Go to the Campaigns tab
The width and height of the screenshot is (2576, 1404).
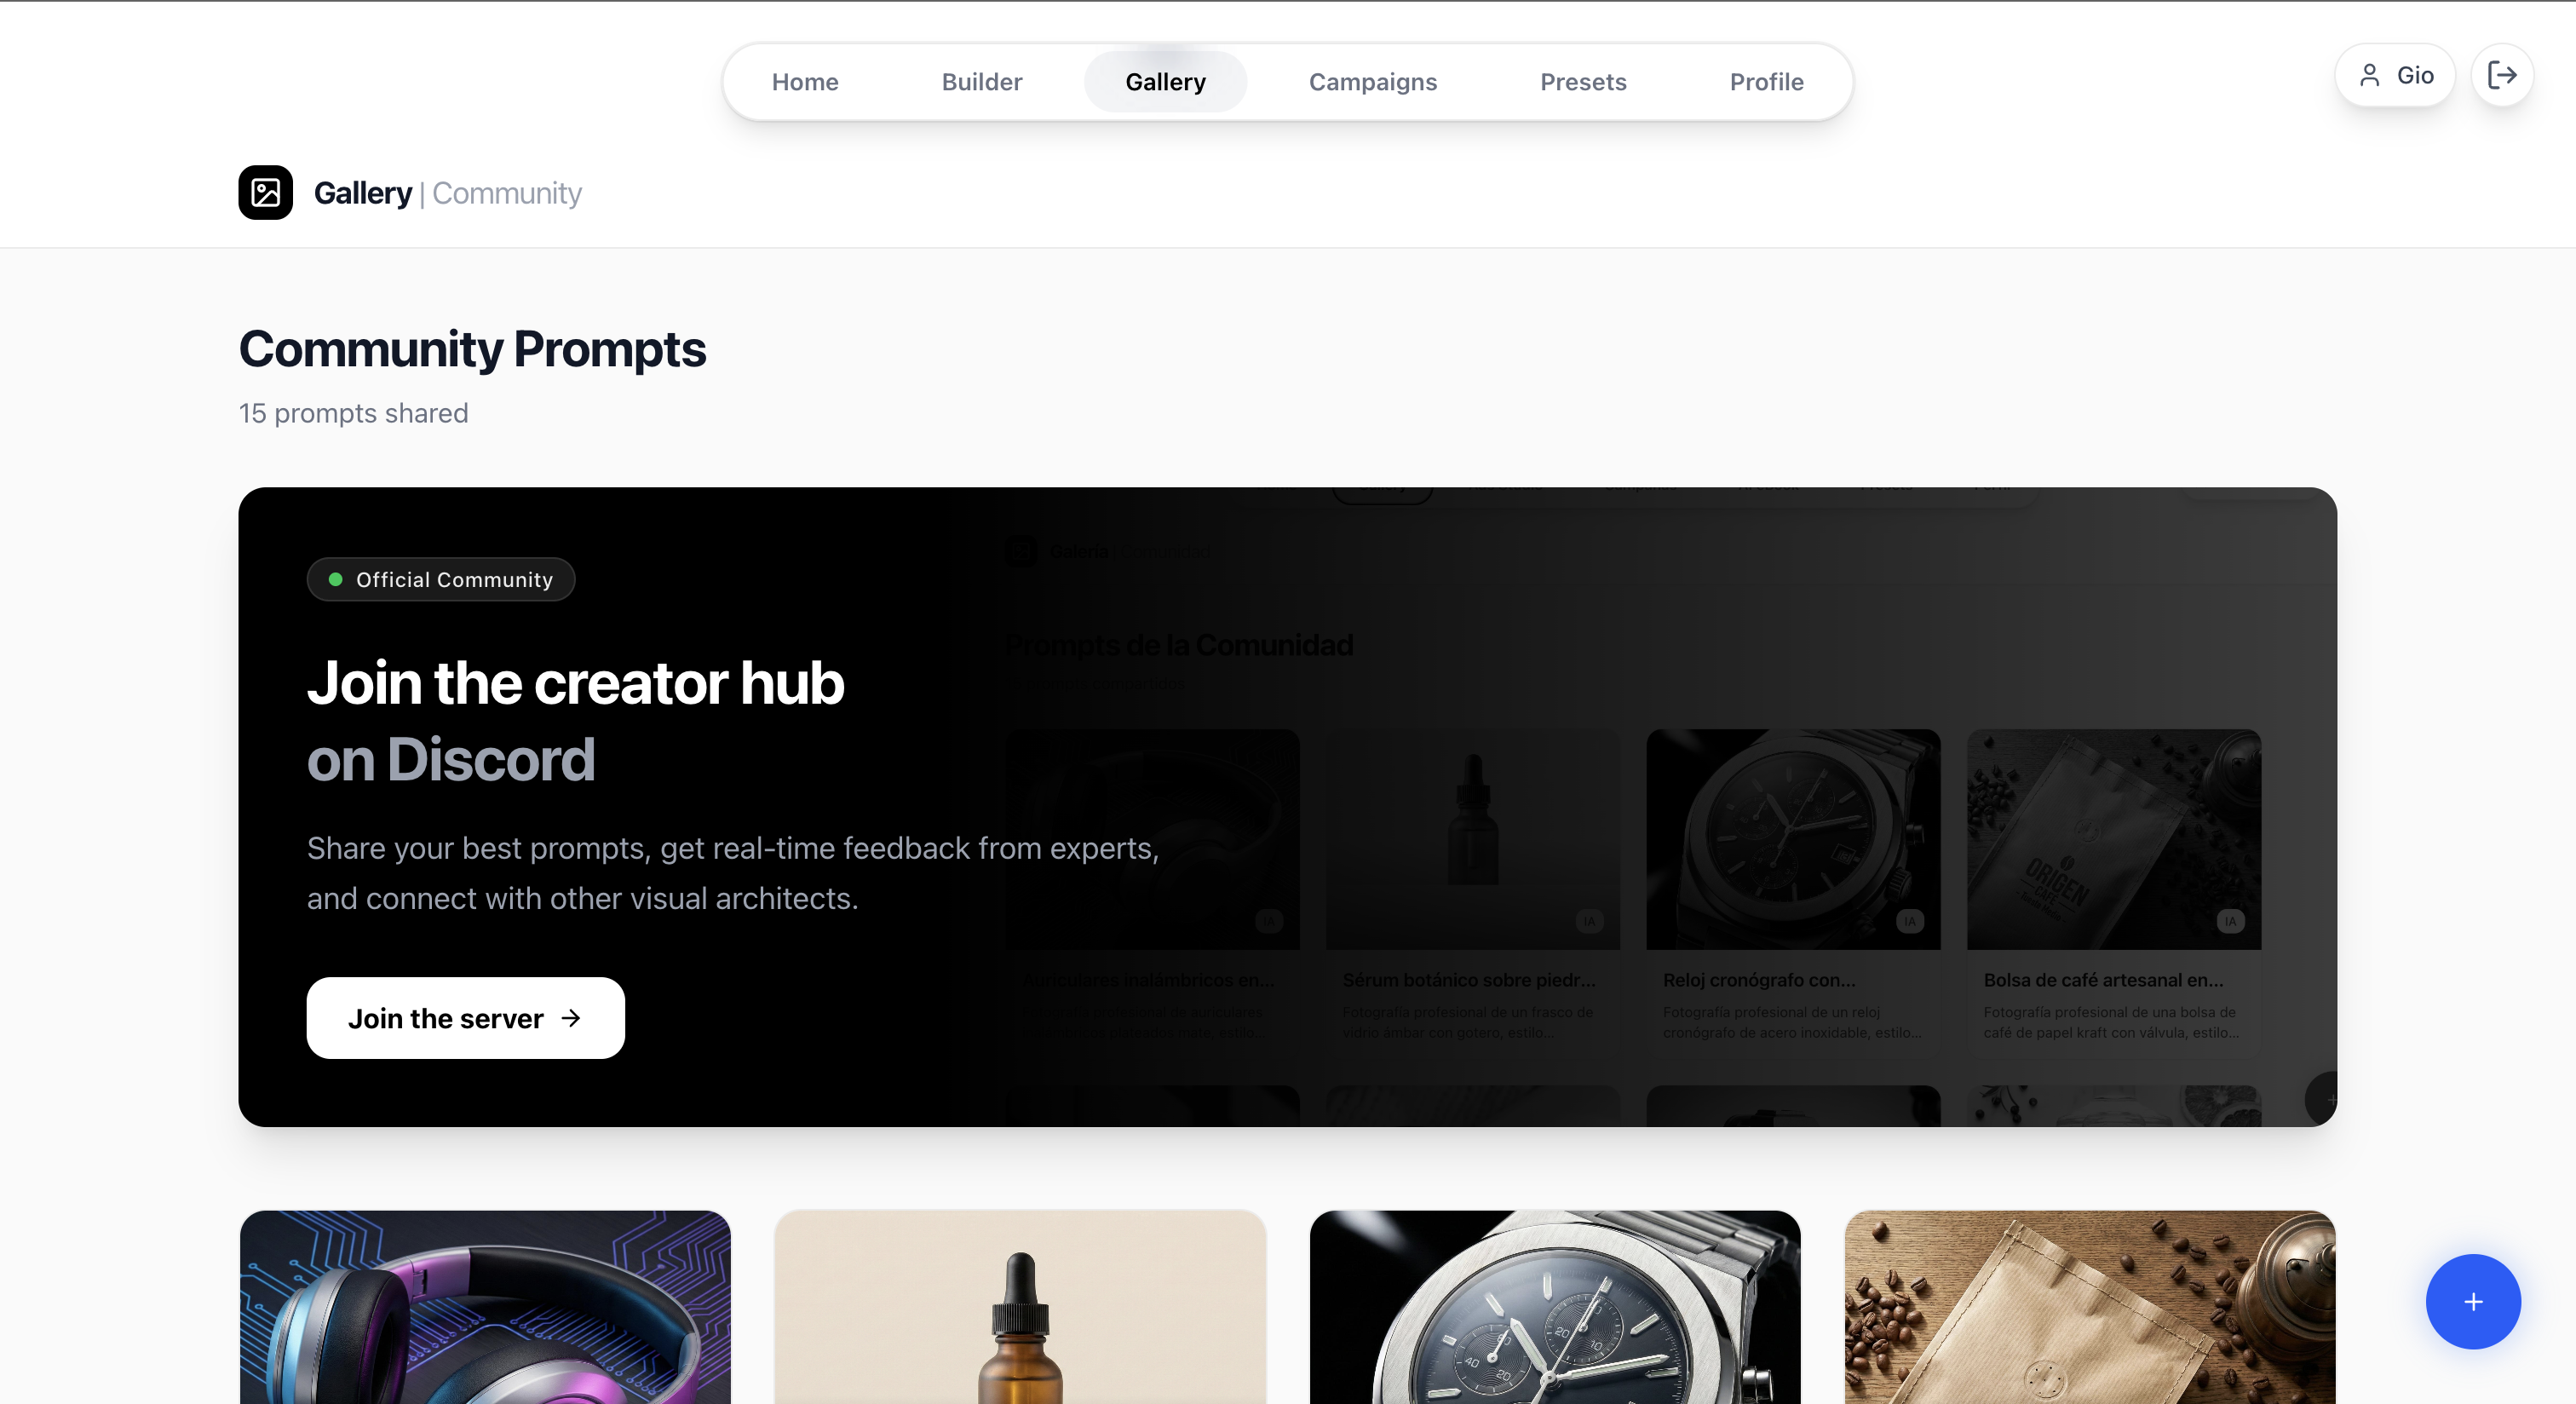point(1373,82)
